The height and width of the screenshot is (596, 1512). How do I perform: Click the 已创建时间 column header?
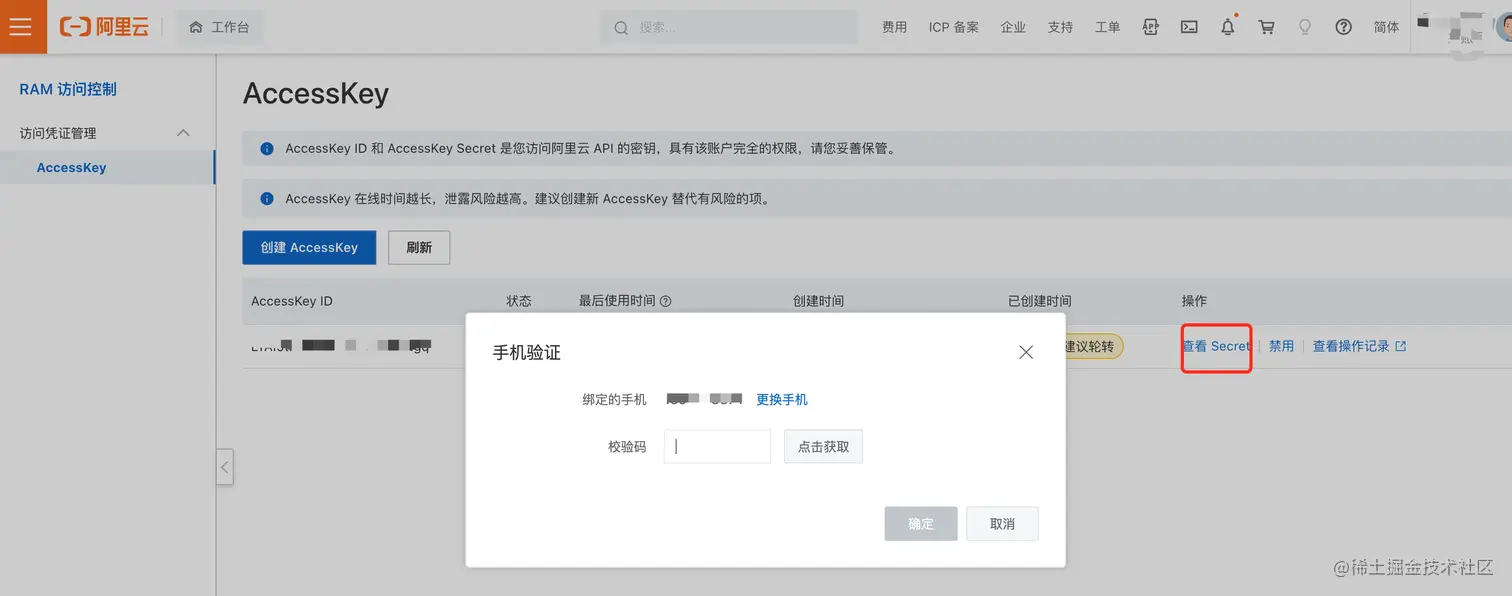[x=1040, y=301]
